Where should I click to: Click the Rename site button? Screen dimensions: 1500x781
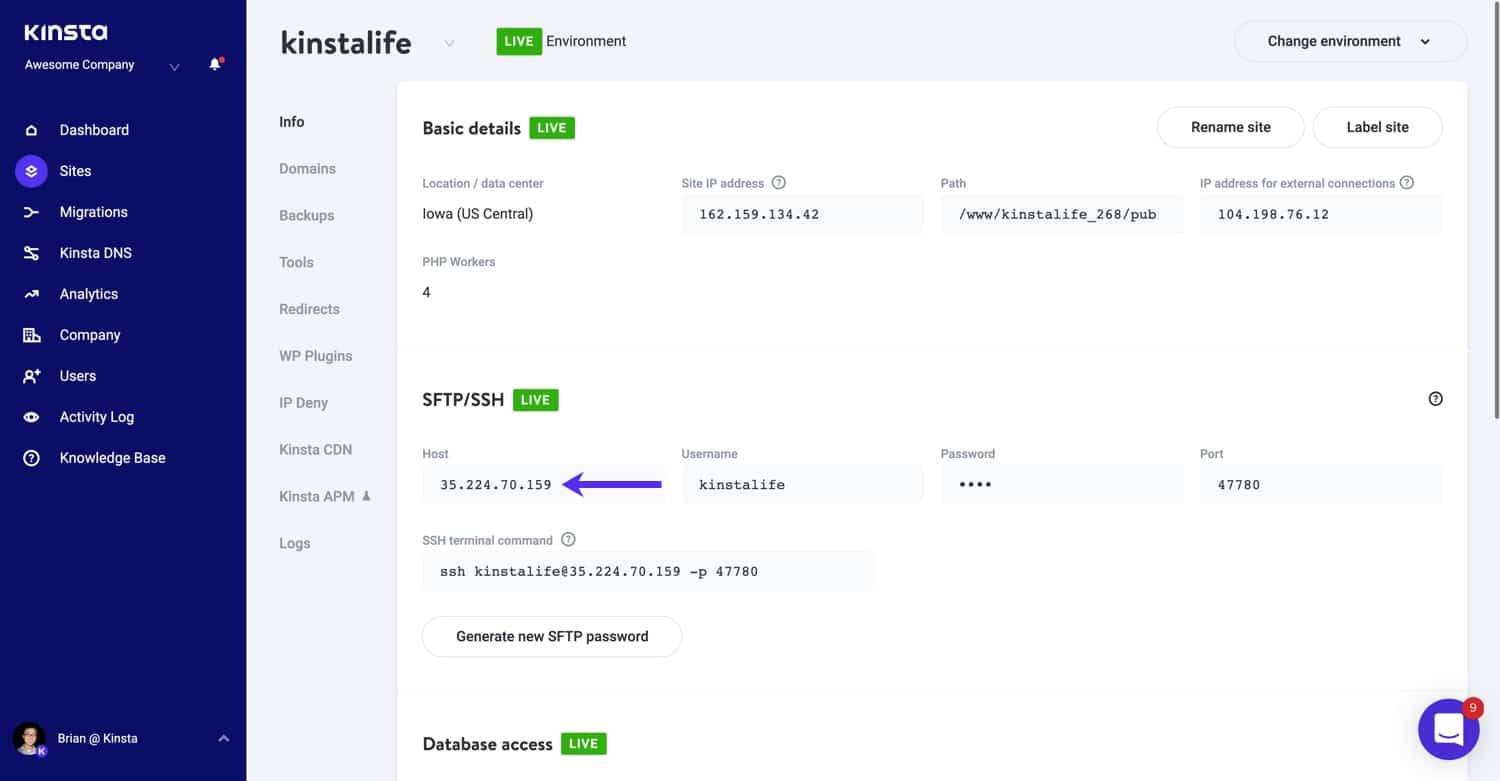pyautogui.click(x=1230, y=127)
